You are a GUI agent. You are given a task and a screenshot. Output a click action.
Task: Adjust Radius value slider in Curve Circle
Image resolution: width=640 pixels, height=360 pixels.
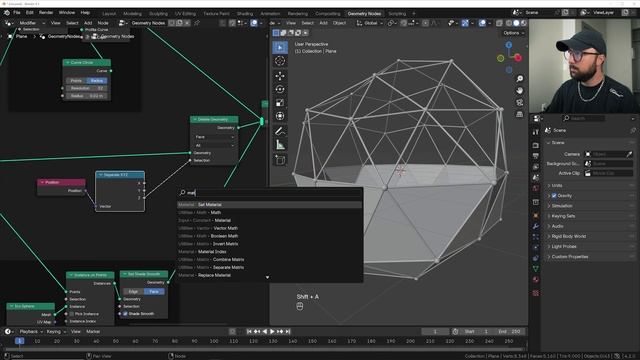pyautogui.click(x=86, y=96)
